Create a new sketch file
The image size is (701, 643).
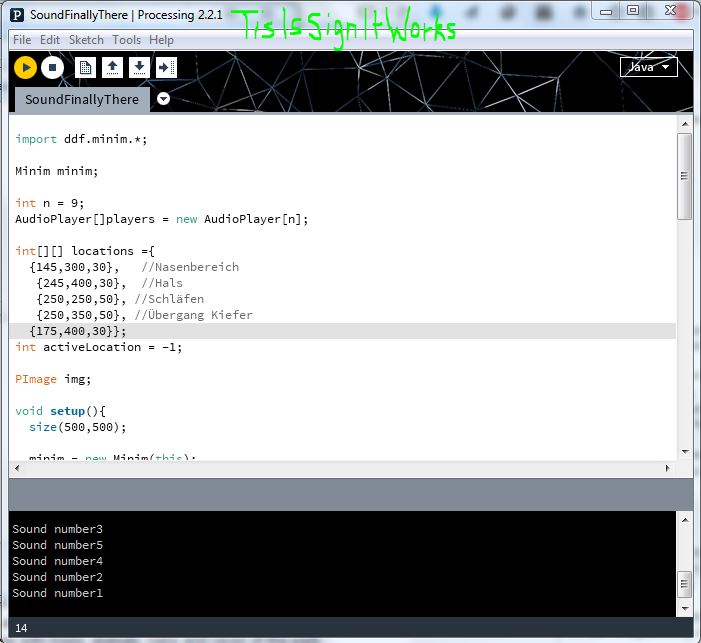coord(86,67)
